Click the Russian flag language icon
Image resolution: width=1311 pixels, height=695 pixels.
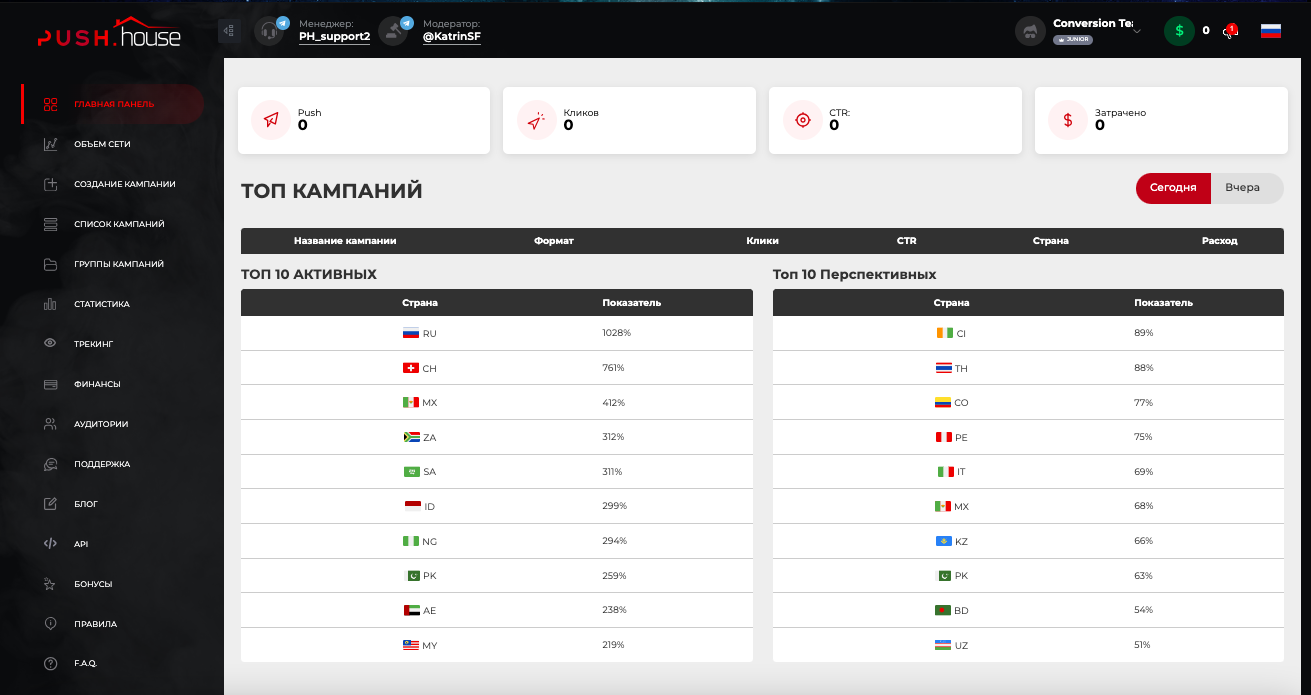click(x=1271, y=31)
